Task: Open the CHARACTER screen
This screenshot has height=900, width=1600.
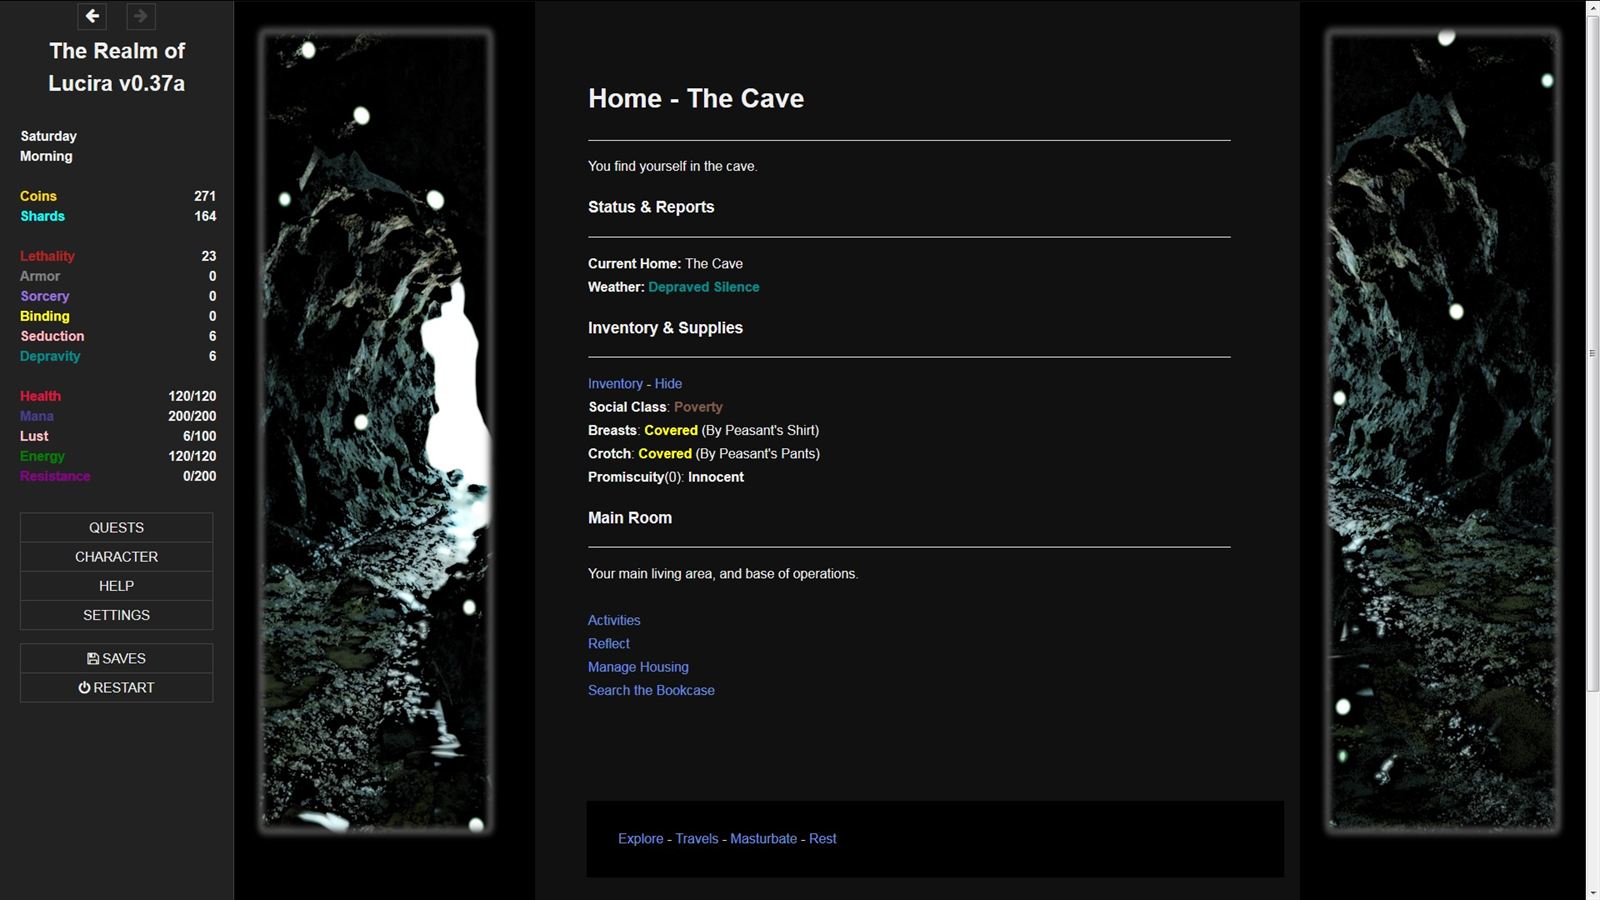Action: [115, 556]
